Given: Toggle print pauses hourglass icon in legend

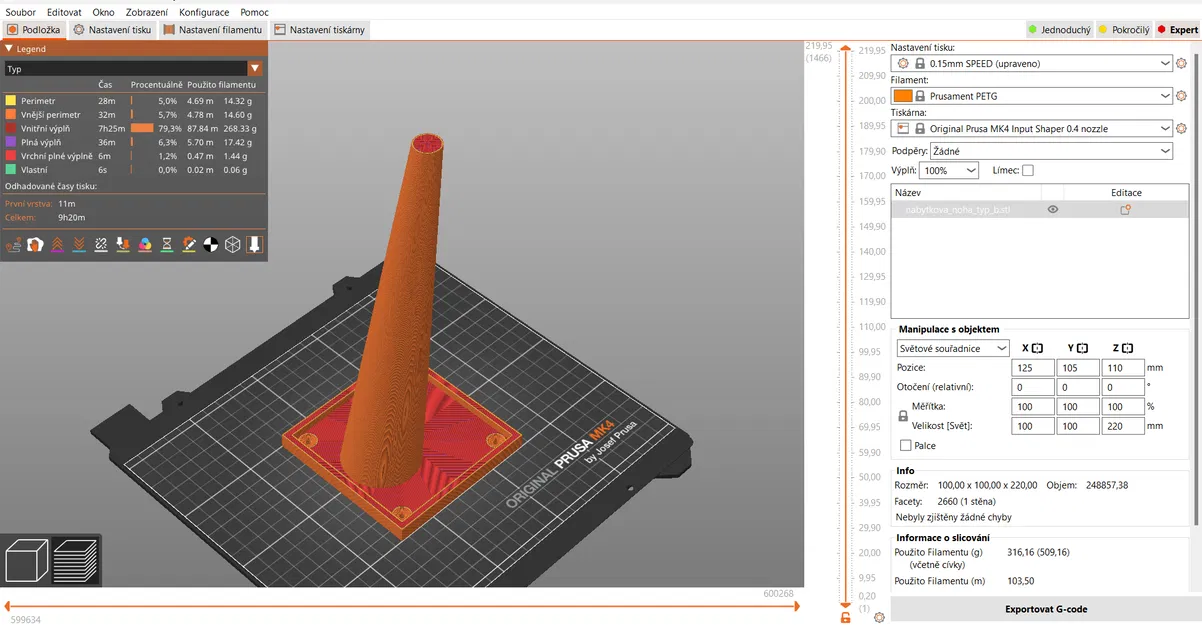Looking at the screenshot, I should [167, 244].
